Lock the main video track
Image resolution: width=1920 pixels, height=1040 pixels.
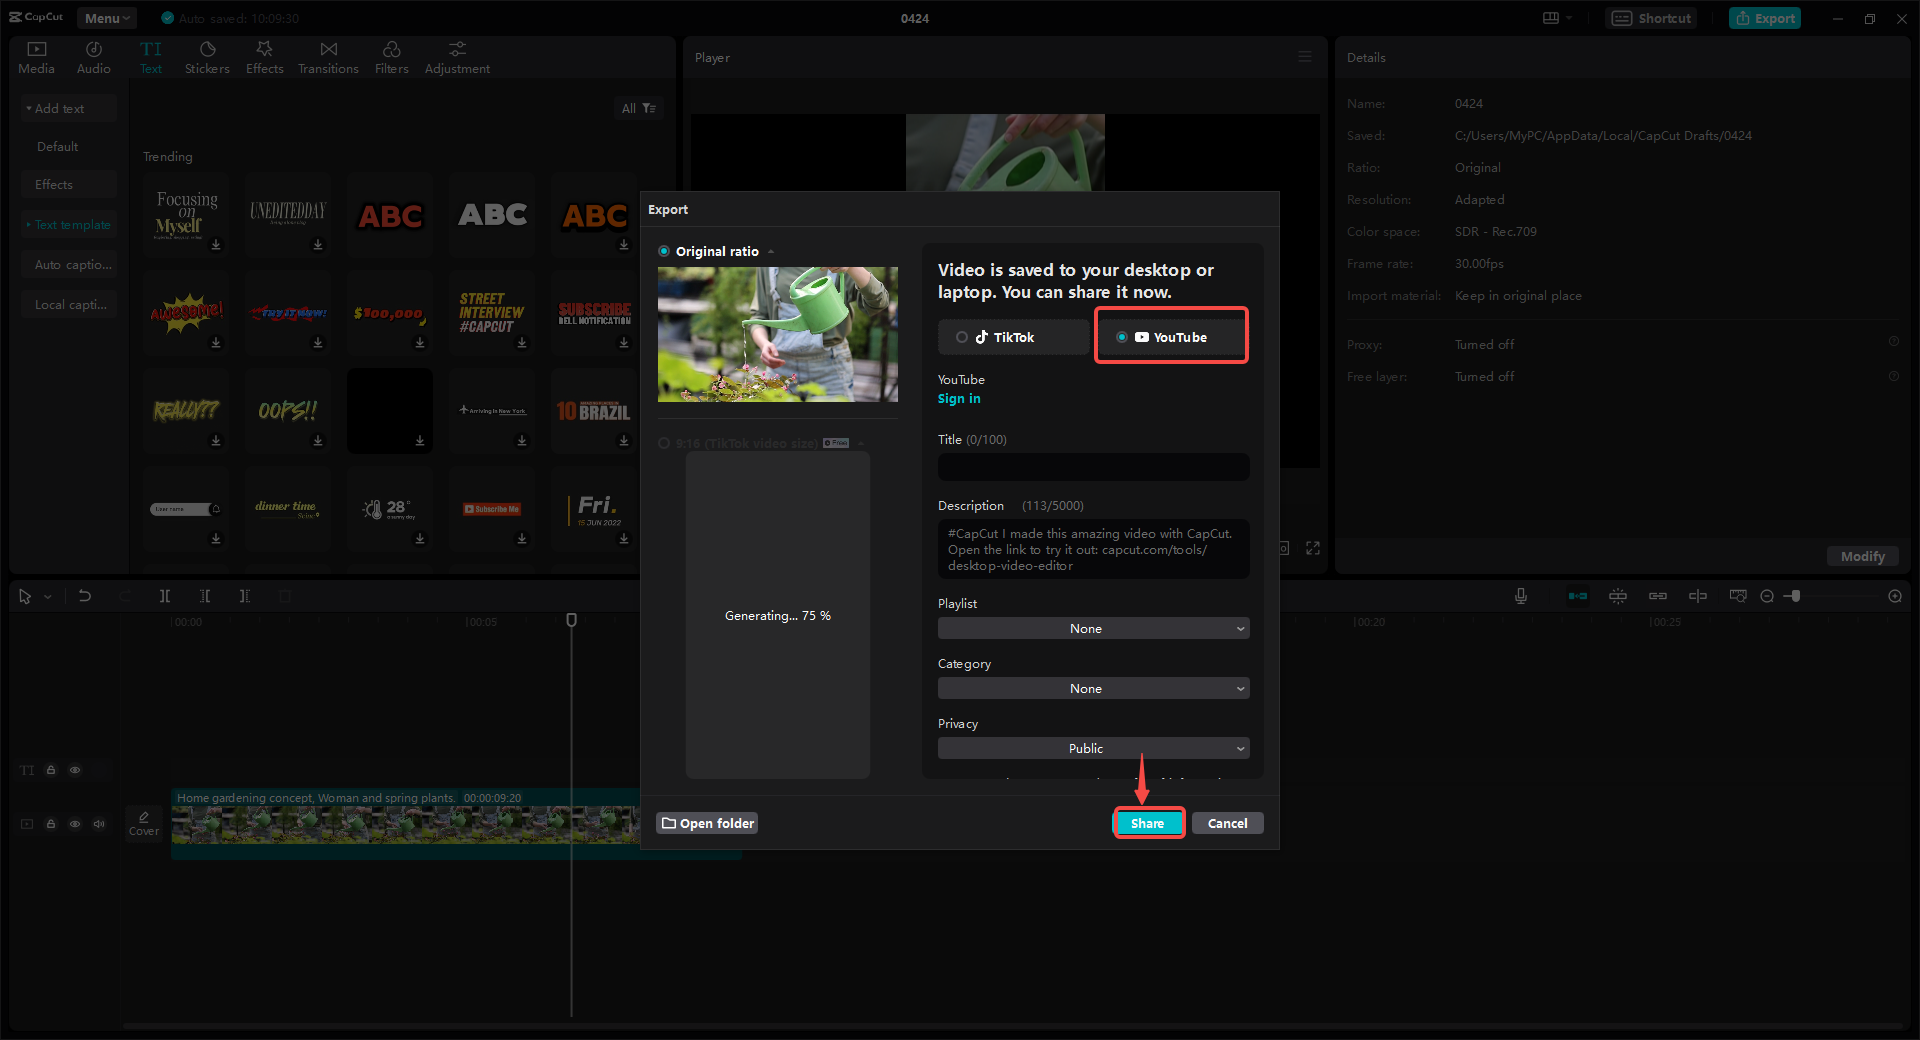pyautogui.click(x=51, y=824)
